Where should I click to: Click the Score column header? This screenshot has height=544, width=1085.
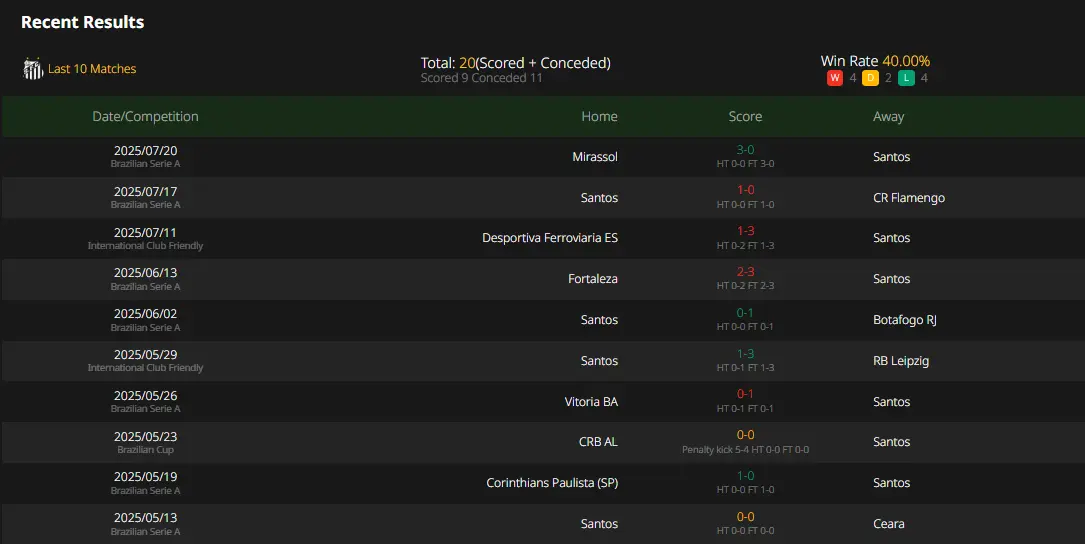pos(745,116)
